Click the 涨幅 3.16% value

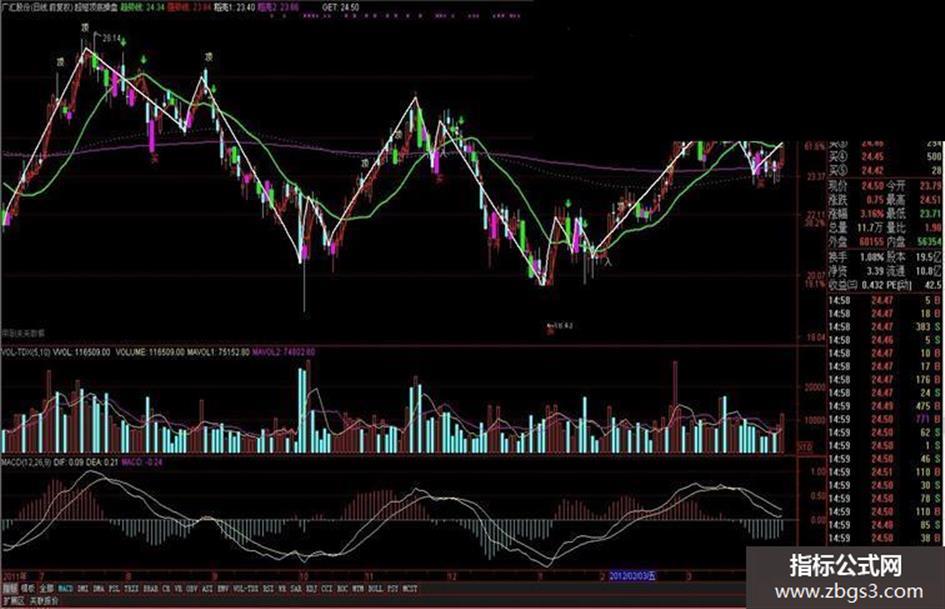(872, 214)
